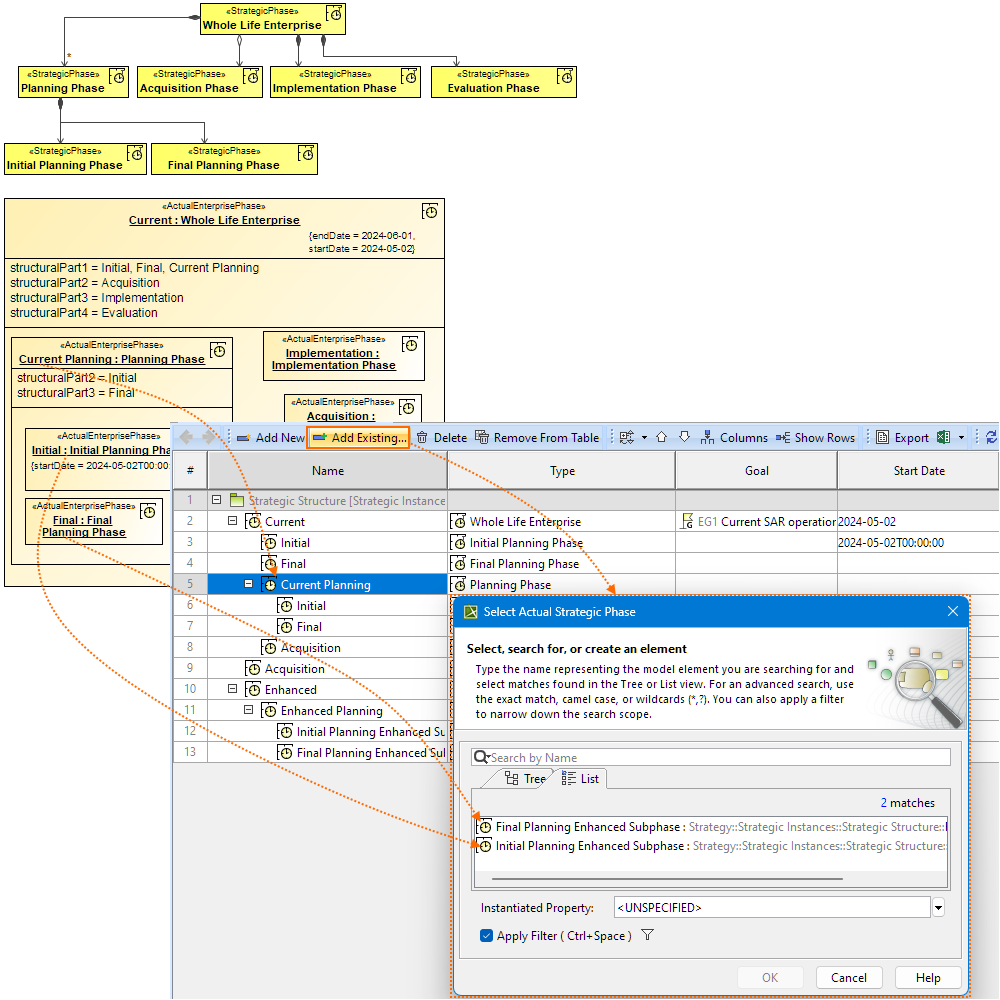
Task: Click the Final Planning Phase diagram block
Action: 234,159
